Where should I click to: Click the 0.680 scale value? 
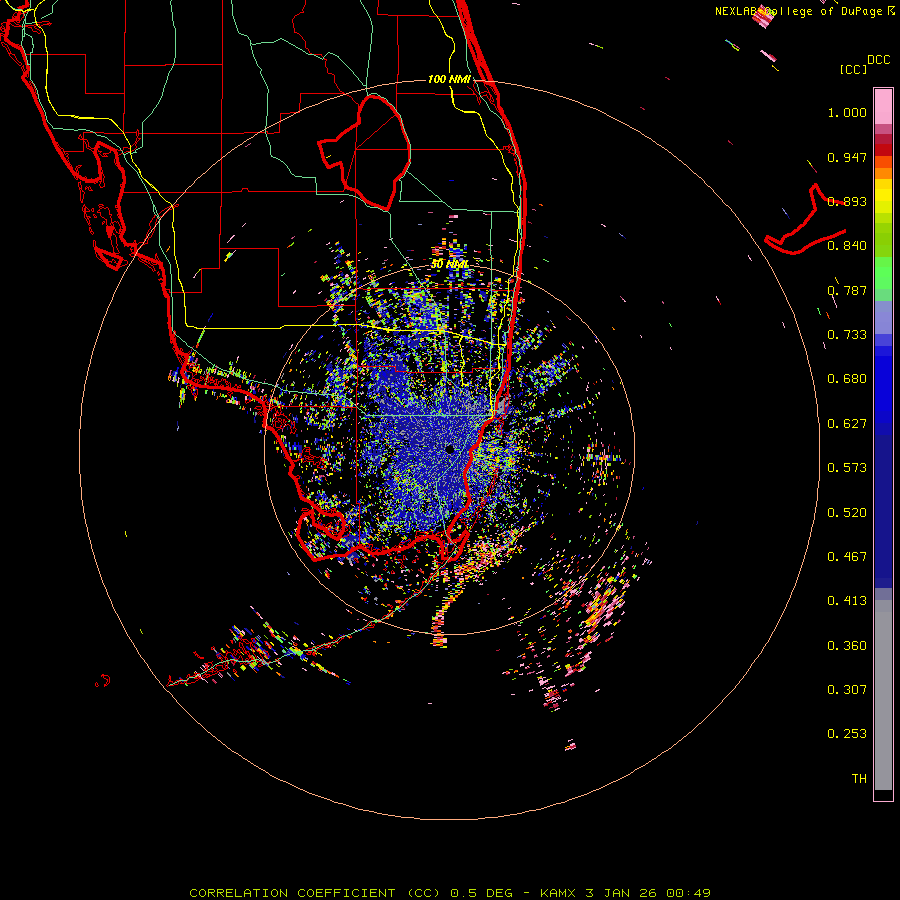[847, 379]
